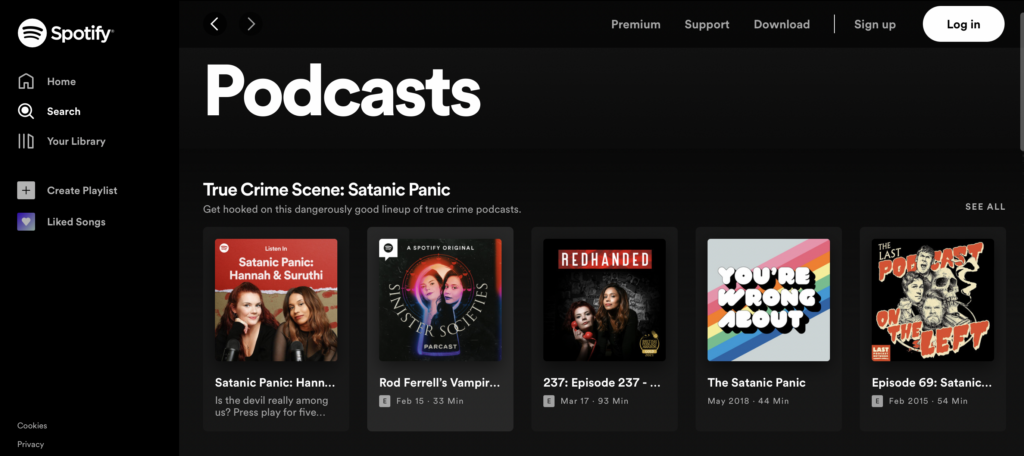Open Liked Songs
Viewport: 1024px width, 456px height.
tap(76, 222)
